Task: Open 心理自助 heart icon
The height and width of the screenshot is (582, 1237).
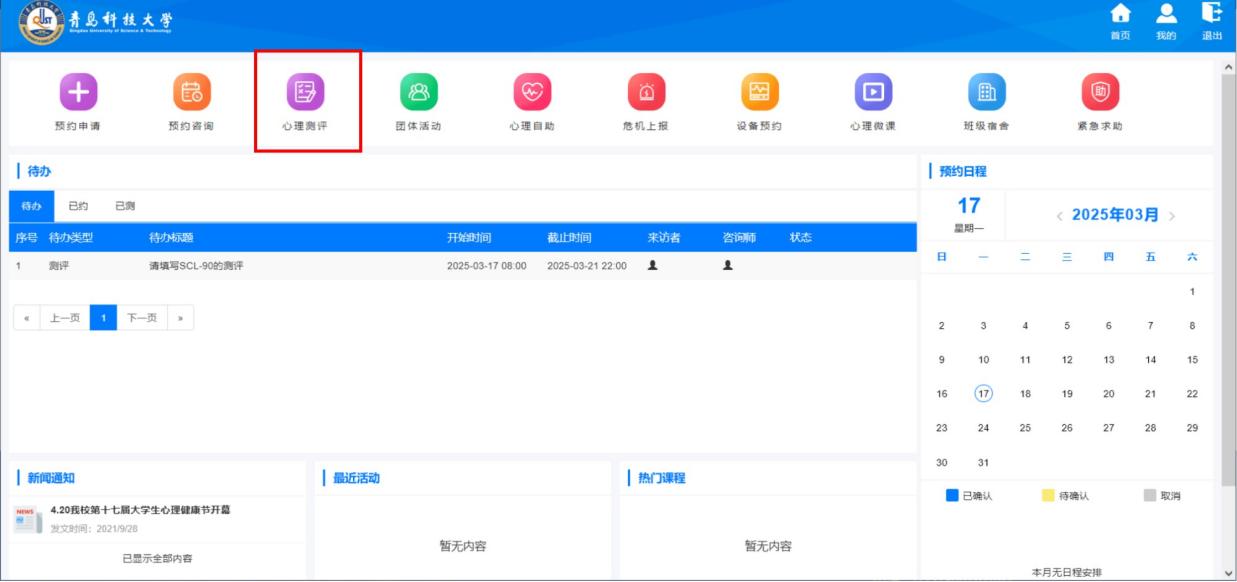Action: pos(531,92)
